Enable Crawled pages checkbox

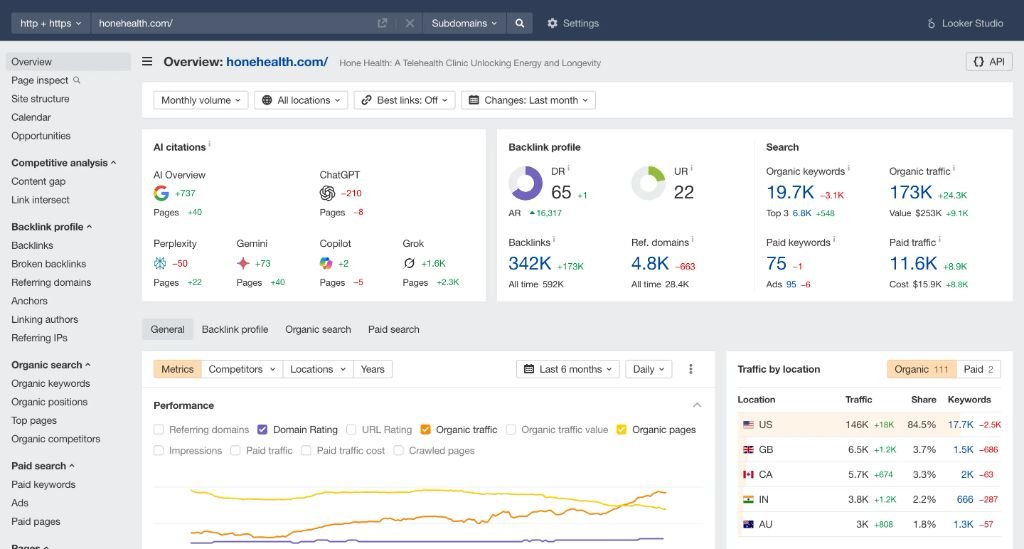398,450
